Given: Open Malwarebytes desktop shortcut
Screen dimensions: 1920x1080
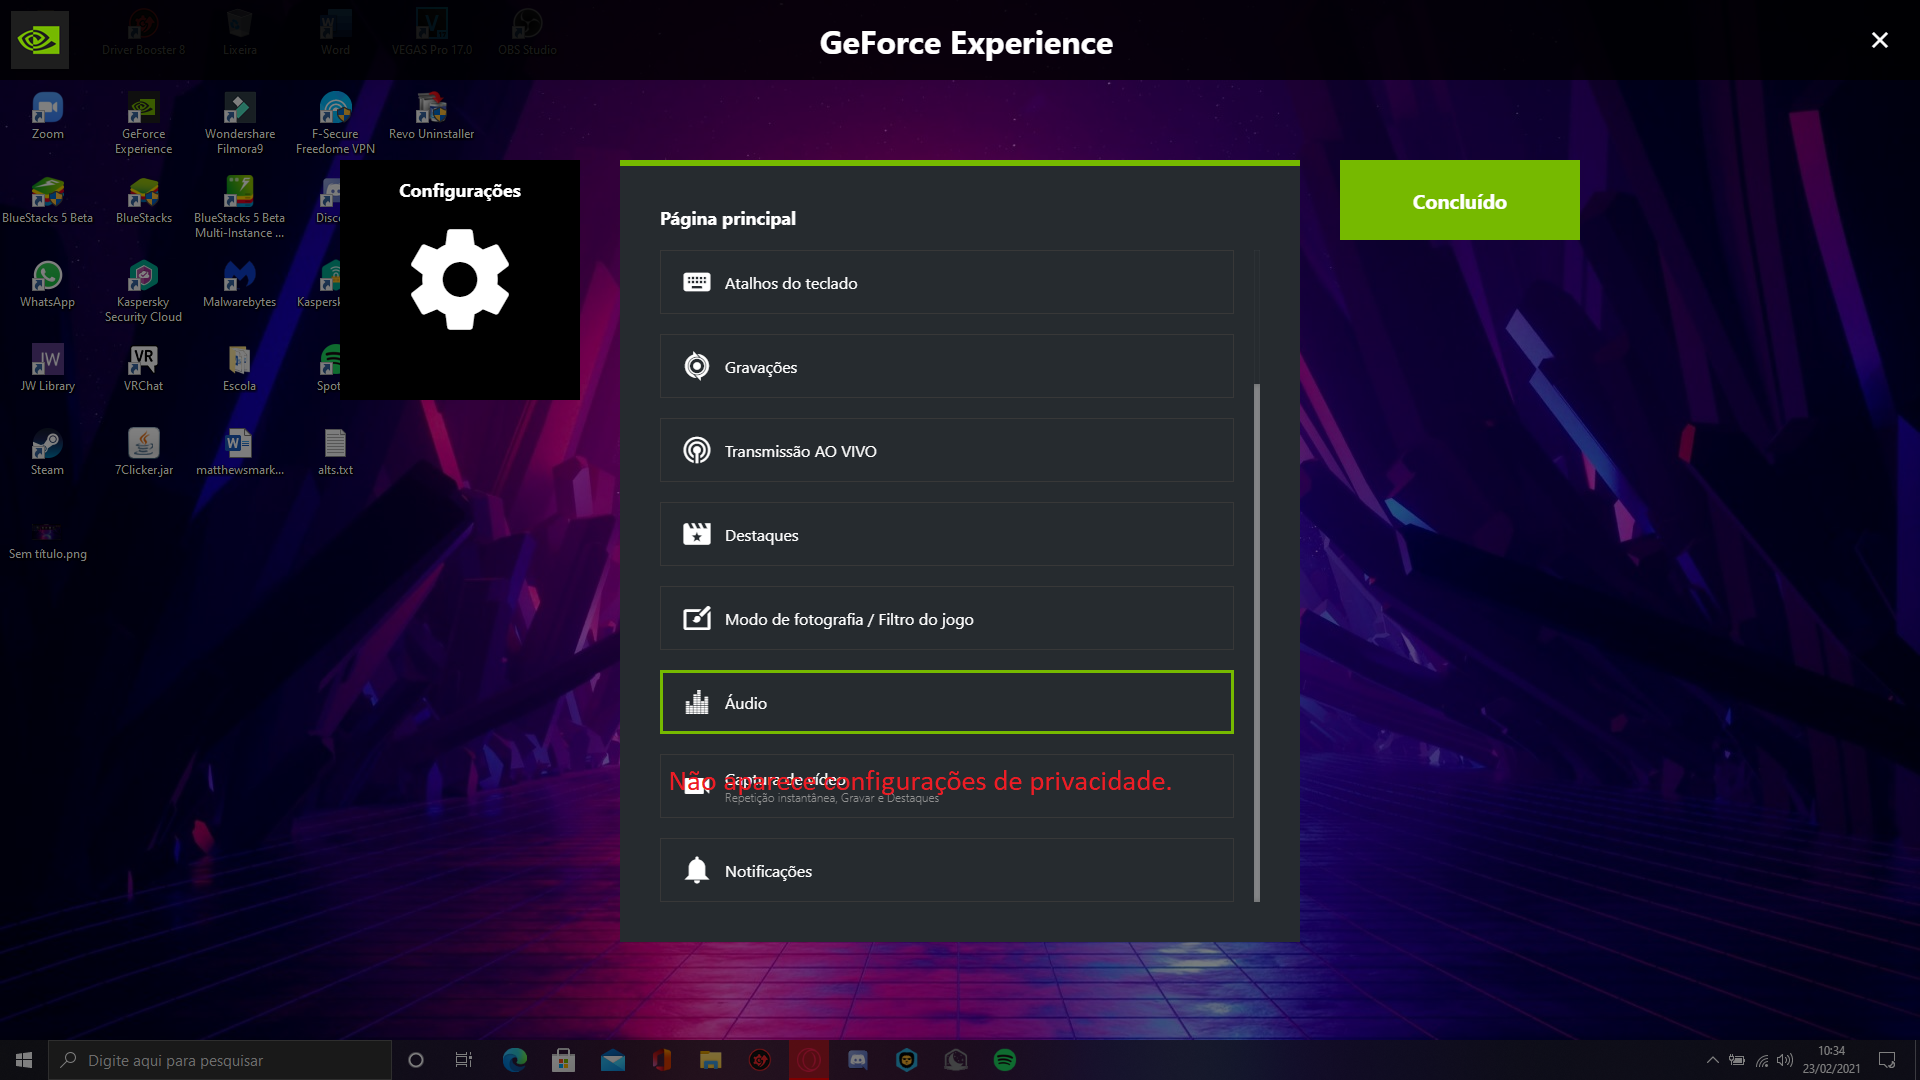Looking at the screenshot, I should click(x=240, y=284).
